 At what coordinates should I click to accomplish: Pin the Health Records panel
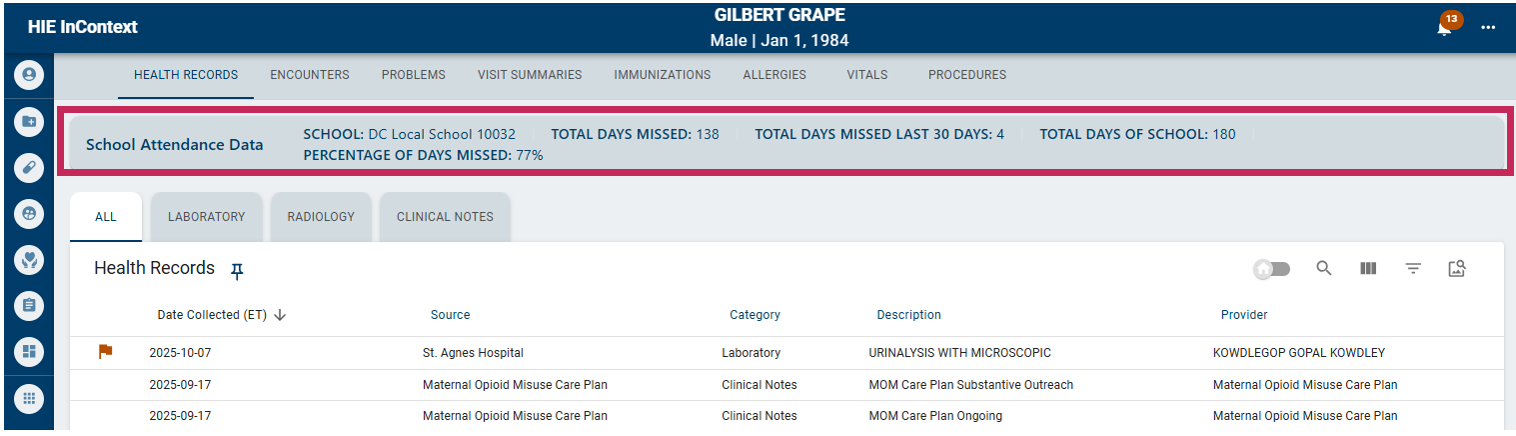(x=237, y=270)
